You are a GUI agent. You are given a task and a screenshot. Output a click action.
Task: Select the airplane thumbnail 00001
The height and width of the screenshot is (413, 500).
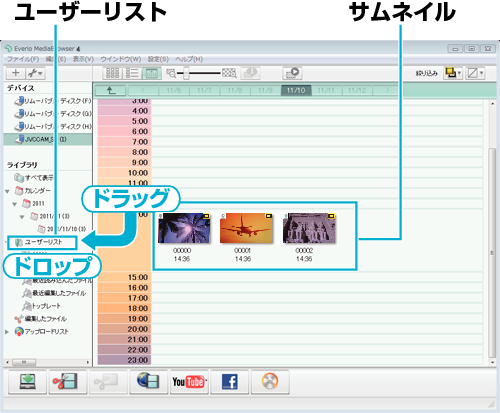246,228
